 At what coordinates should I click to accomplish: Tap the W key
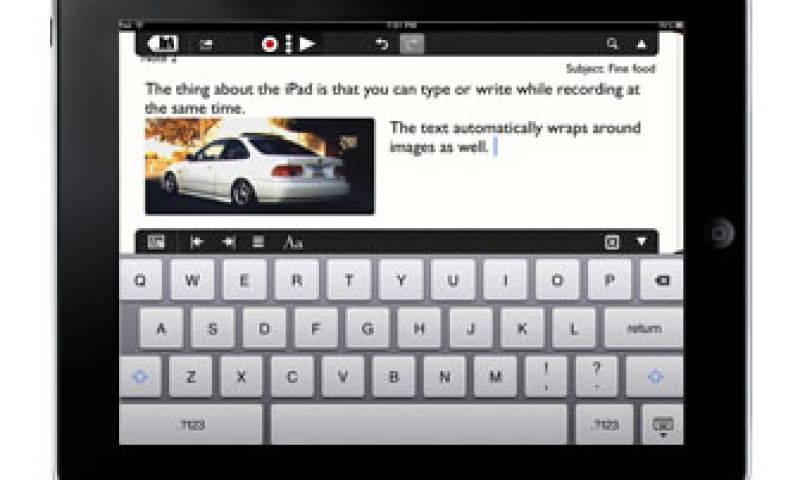[x=192, y=280]
